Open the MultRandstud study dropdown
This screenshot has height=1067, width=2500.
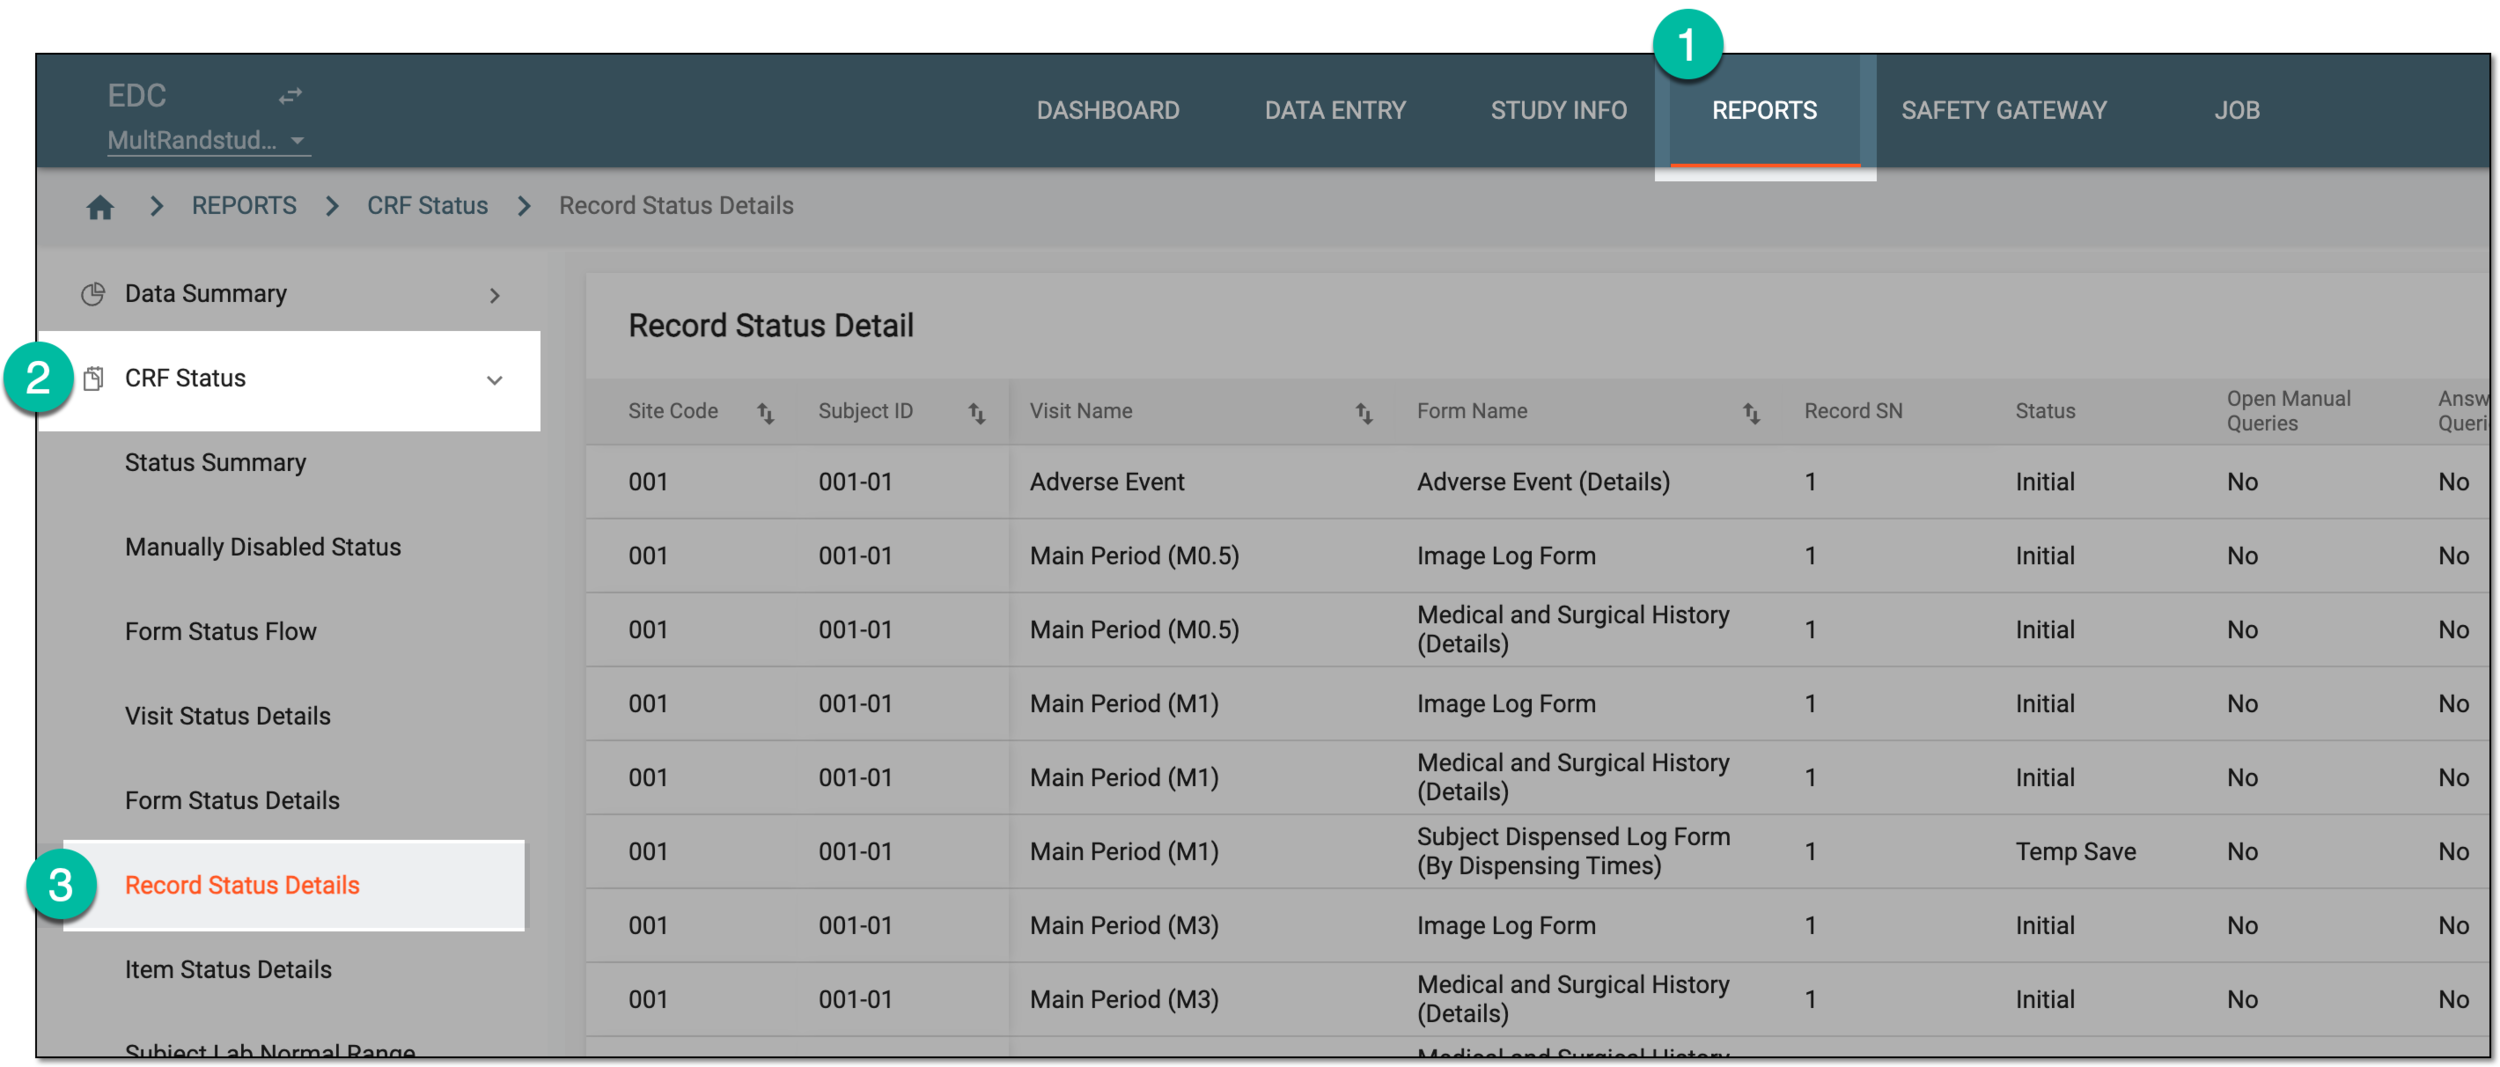pyautogui.click(x=208, y=140)
